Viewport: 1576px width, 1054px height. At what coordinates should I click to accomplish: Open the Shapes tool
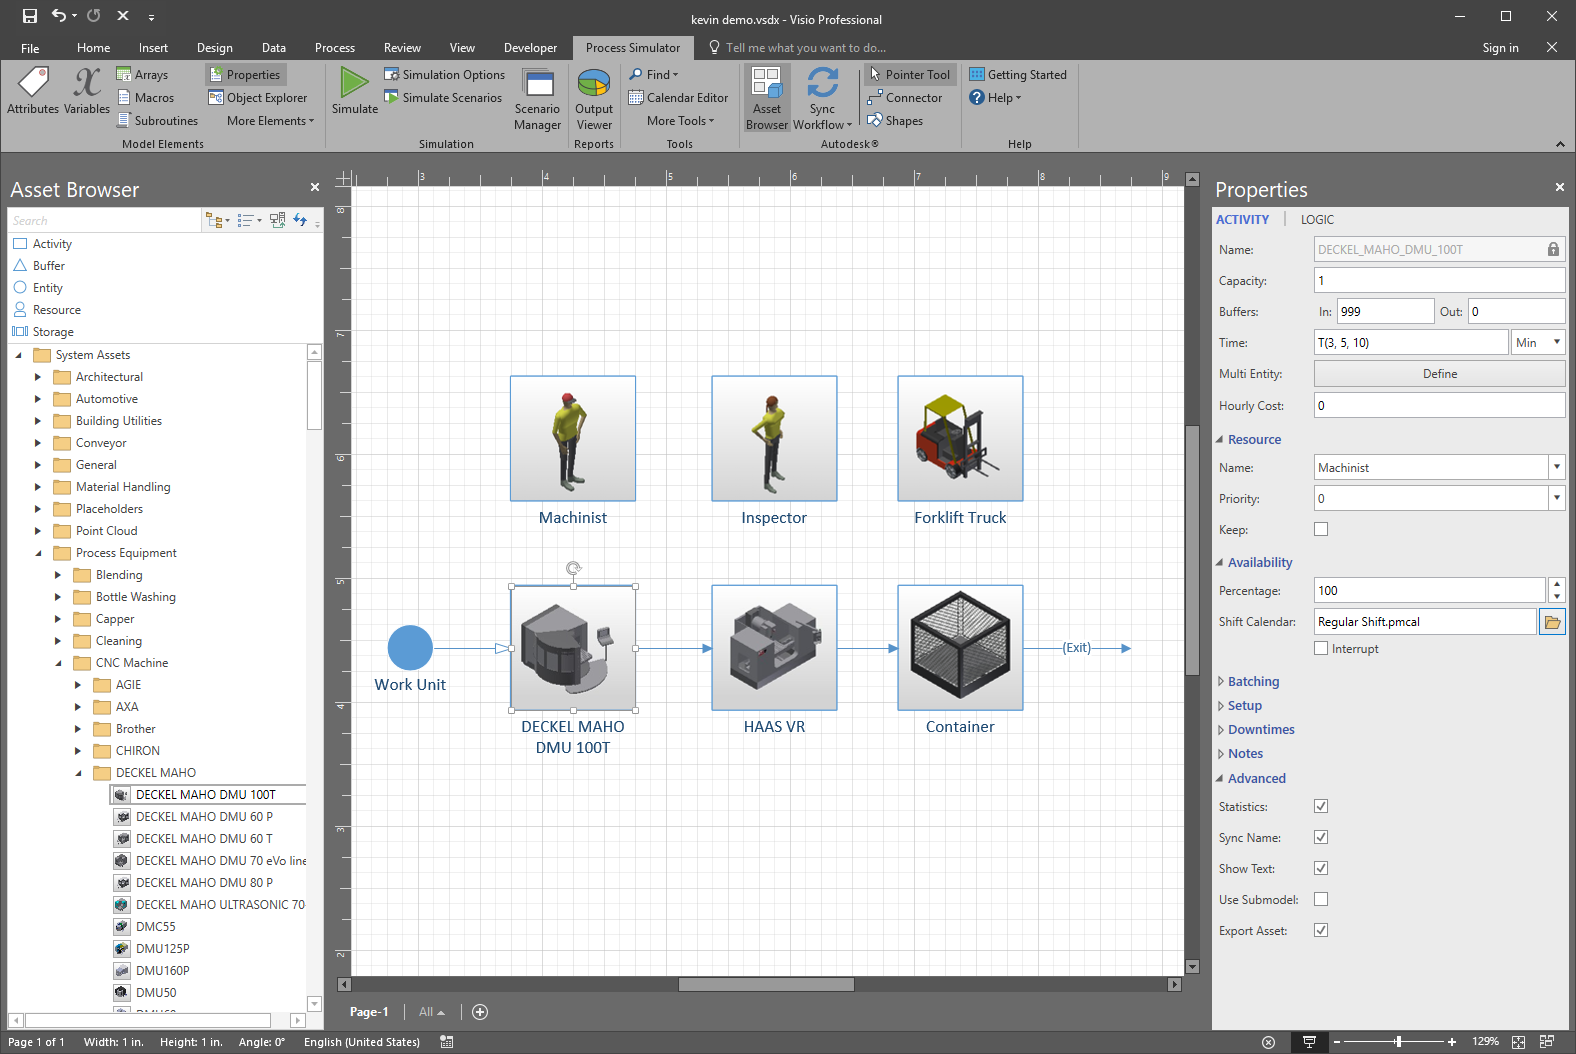point(895,120)
